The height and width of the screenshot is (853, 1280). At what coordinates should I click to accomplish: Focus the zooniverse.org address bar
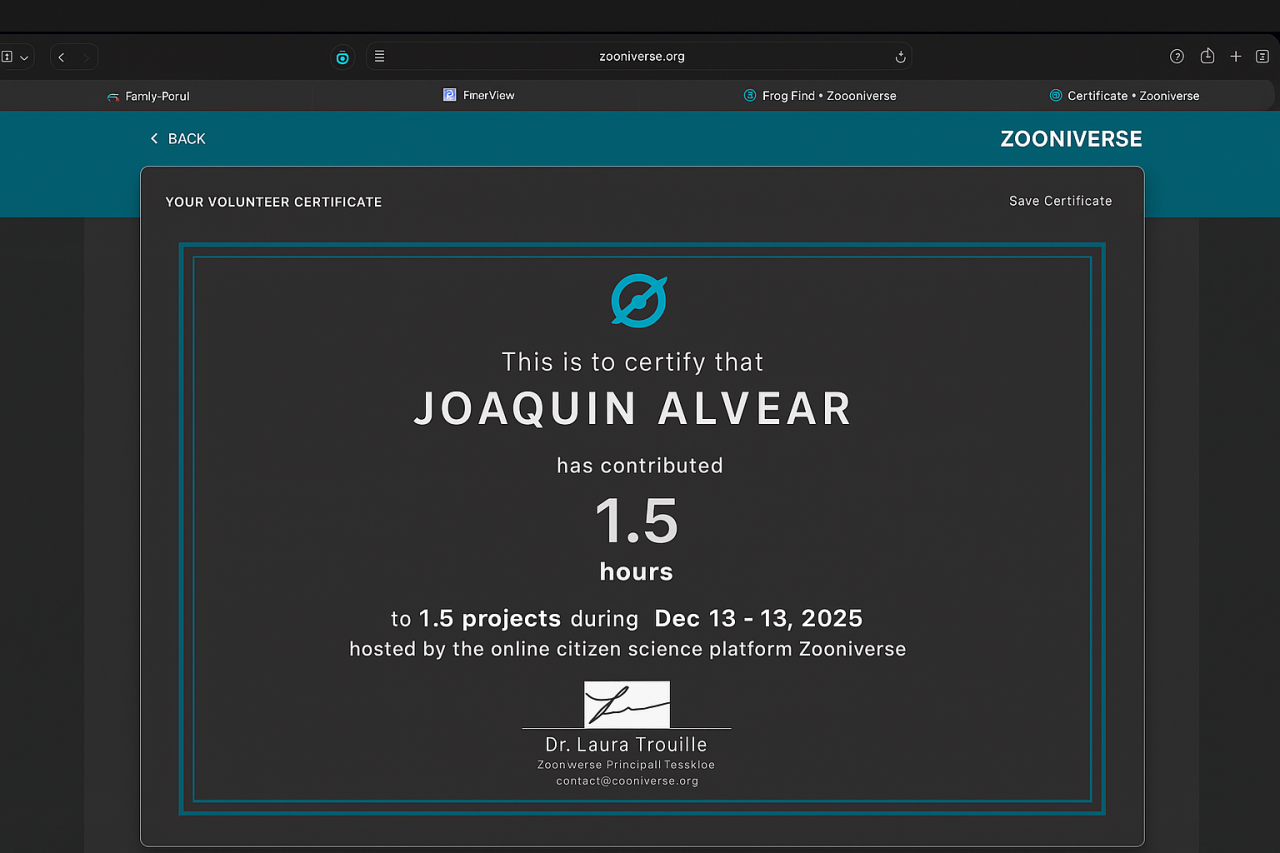point(638,56)
